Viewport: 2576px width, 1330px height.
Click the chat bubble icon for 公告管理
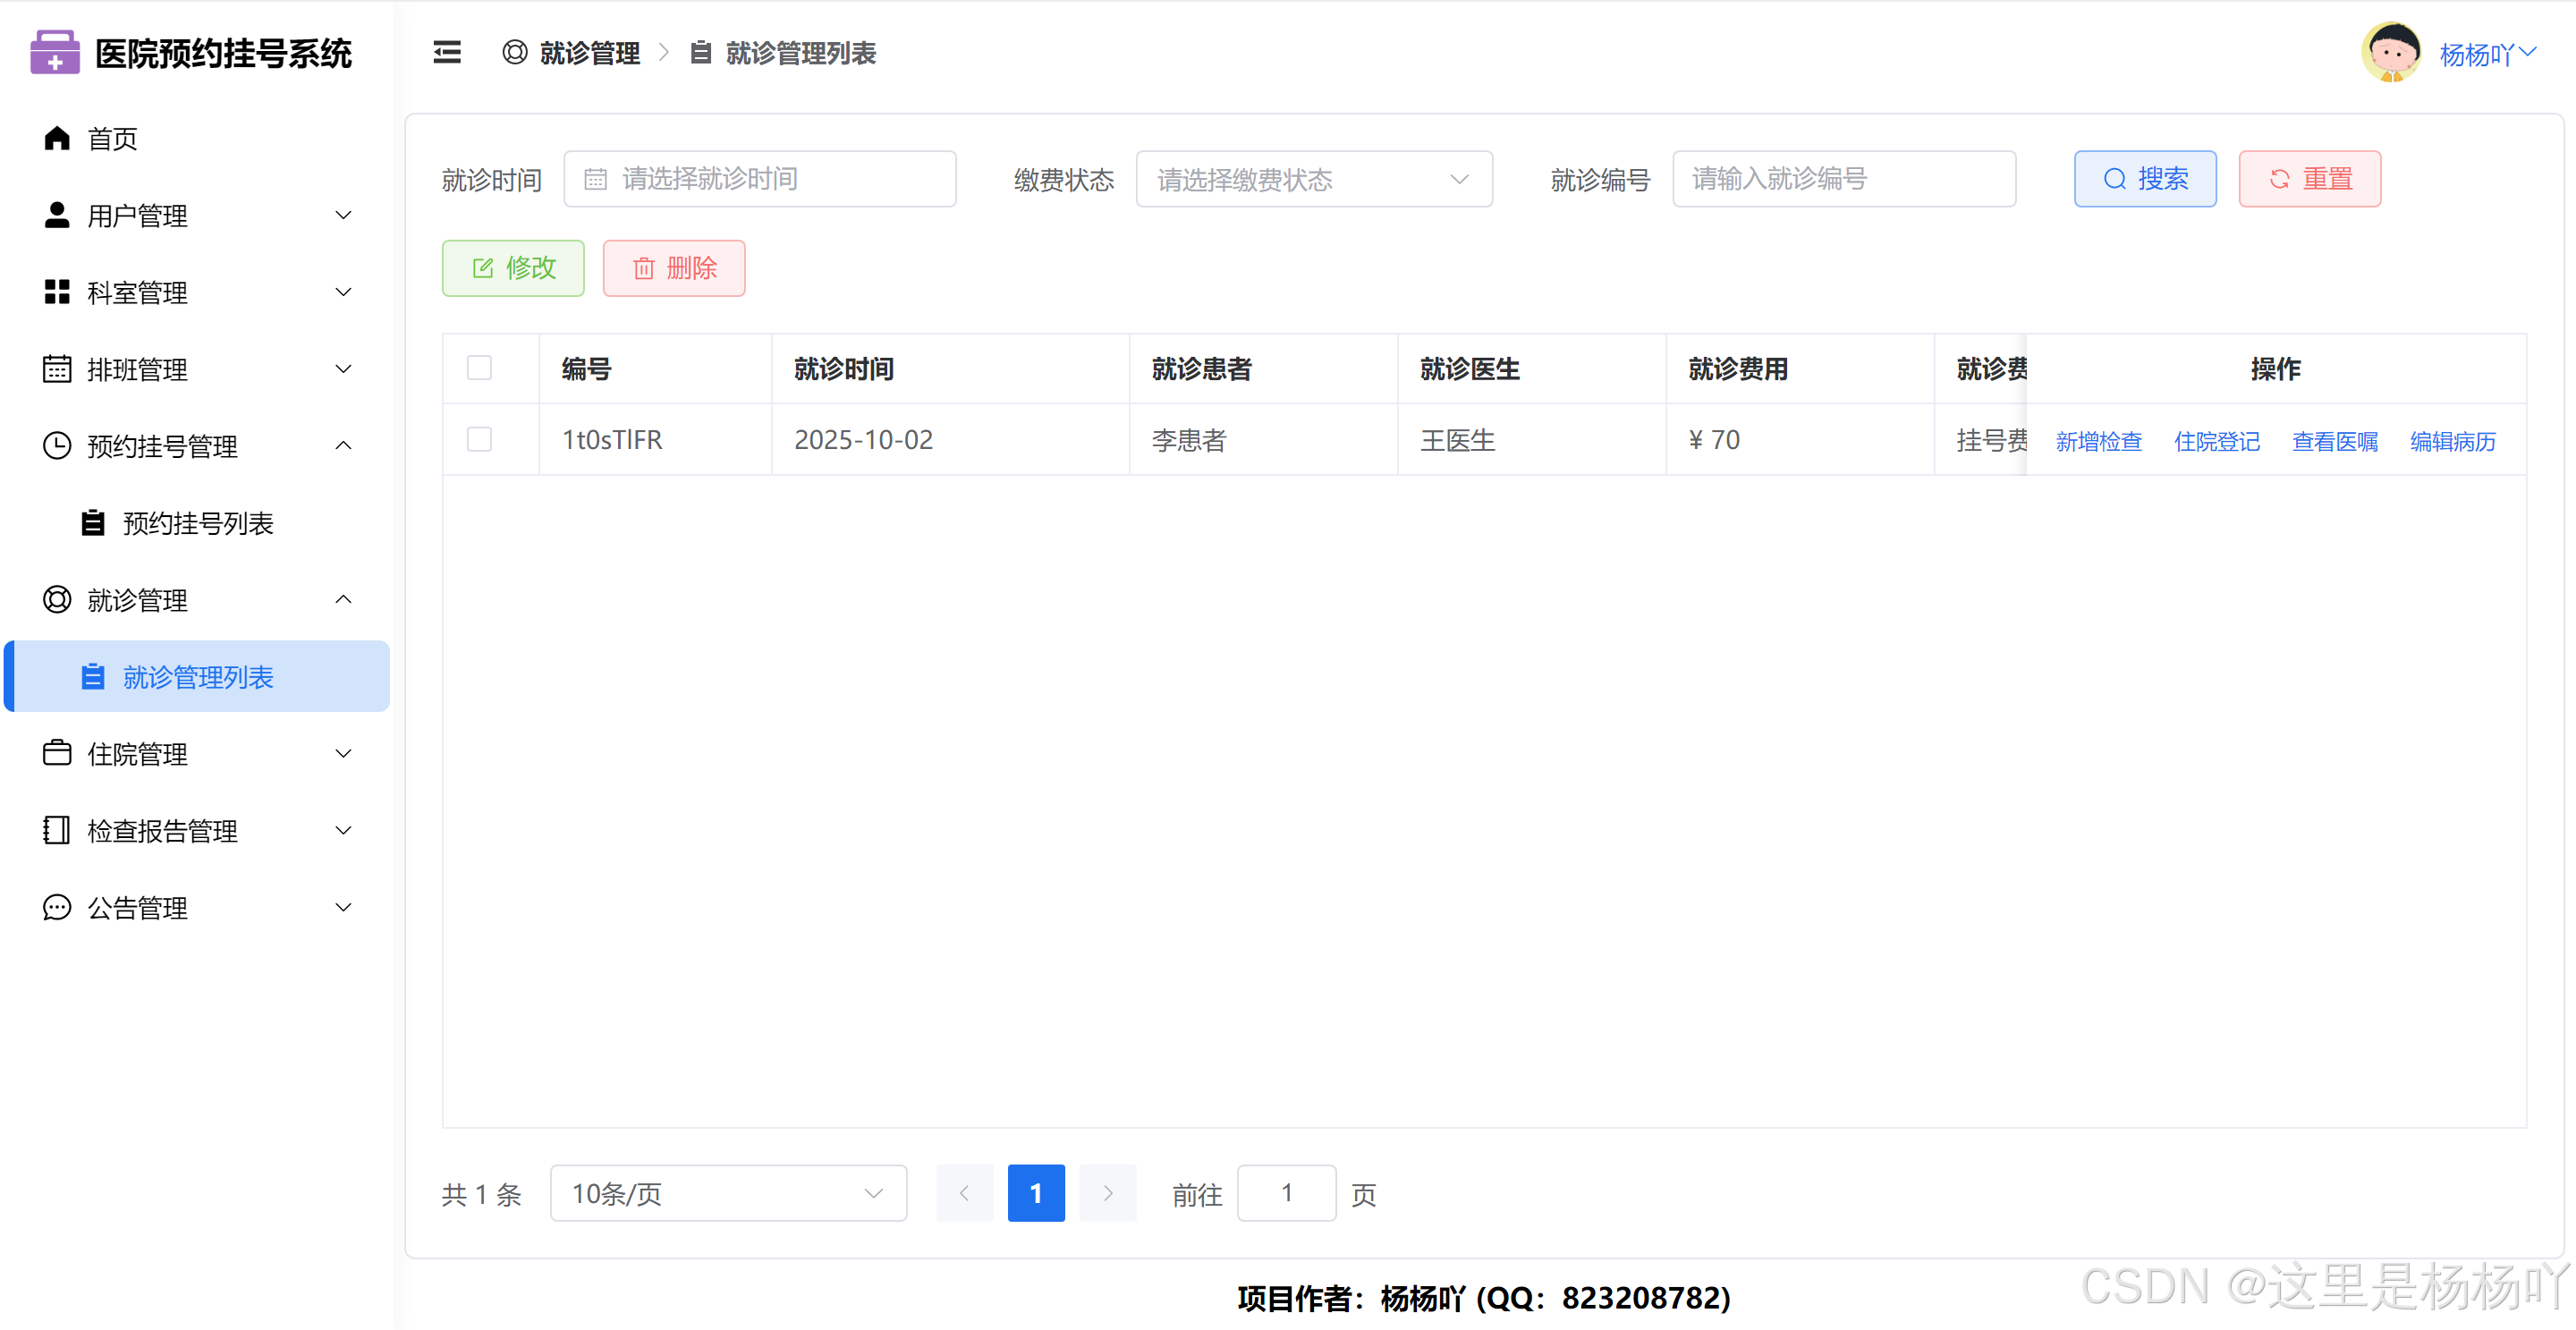[57, 908]
